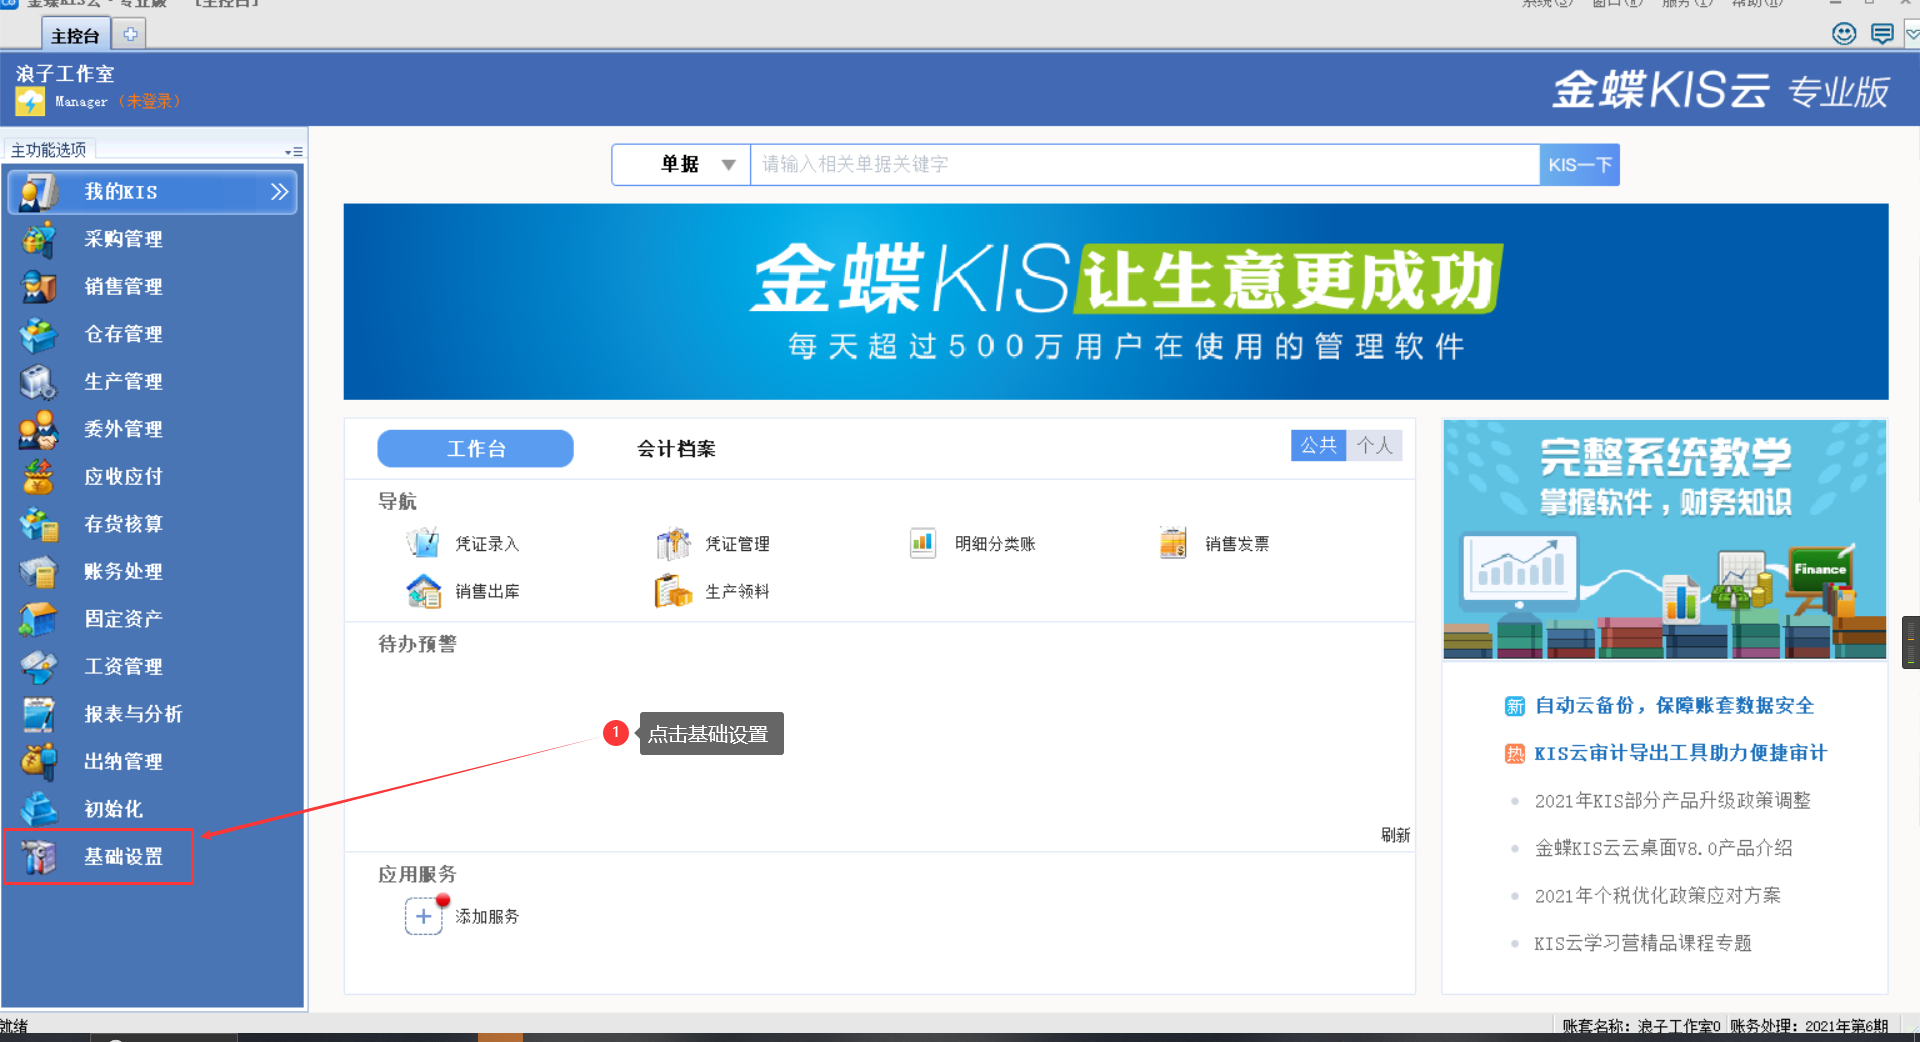The height and width of the screenshot is (1042, 1920).
Task: Open 应收应付 receivables icon
Action: (38, 477)
